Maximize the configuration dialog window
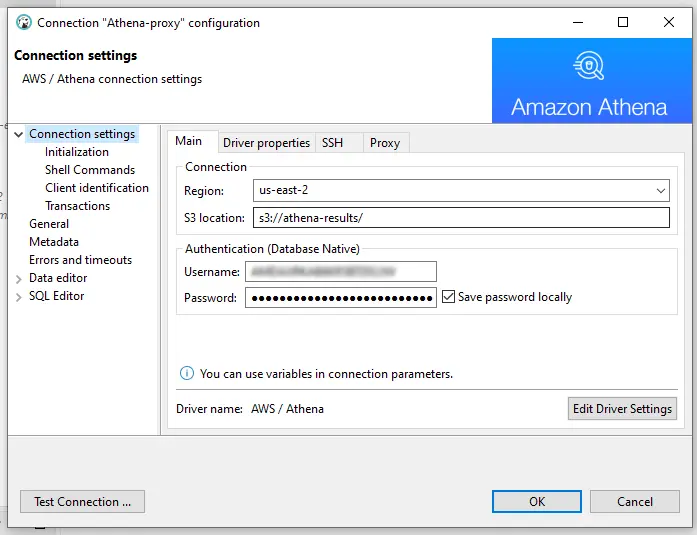This screenshot has height=535, width=697. pyautogui.click(x=623, y=22)
